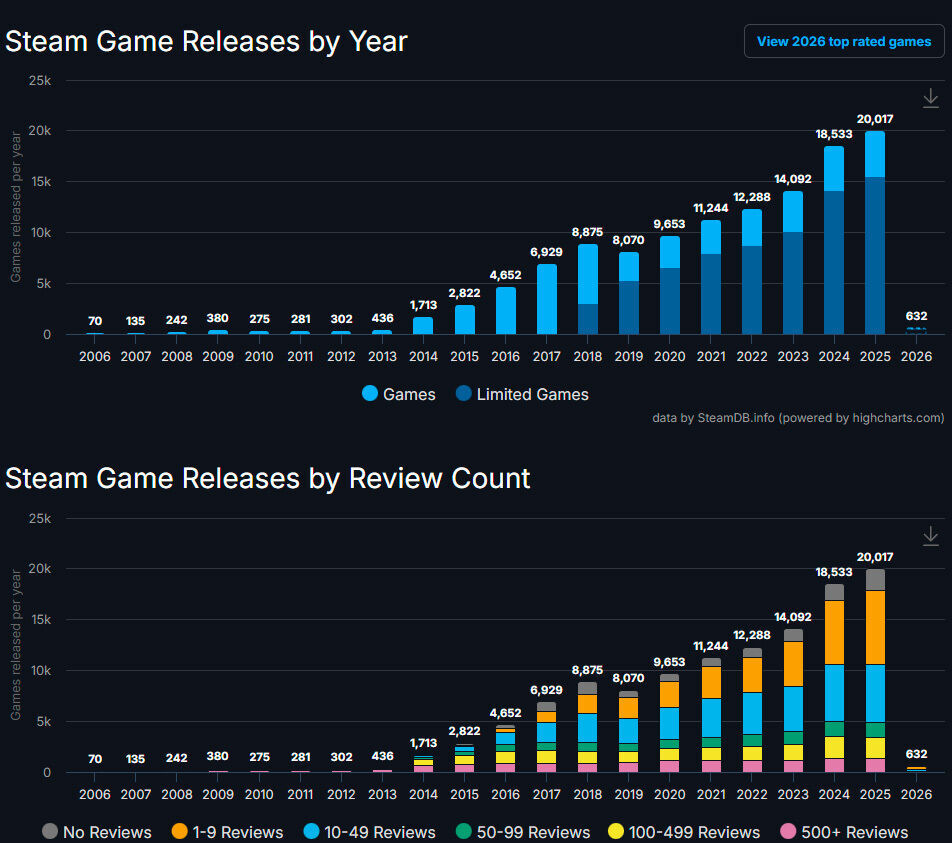Click the 20,017 label in review chart
Viewport: 952px width, 843px height.
pyautogui.click(x=874, y=557)
